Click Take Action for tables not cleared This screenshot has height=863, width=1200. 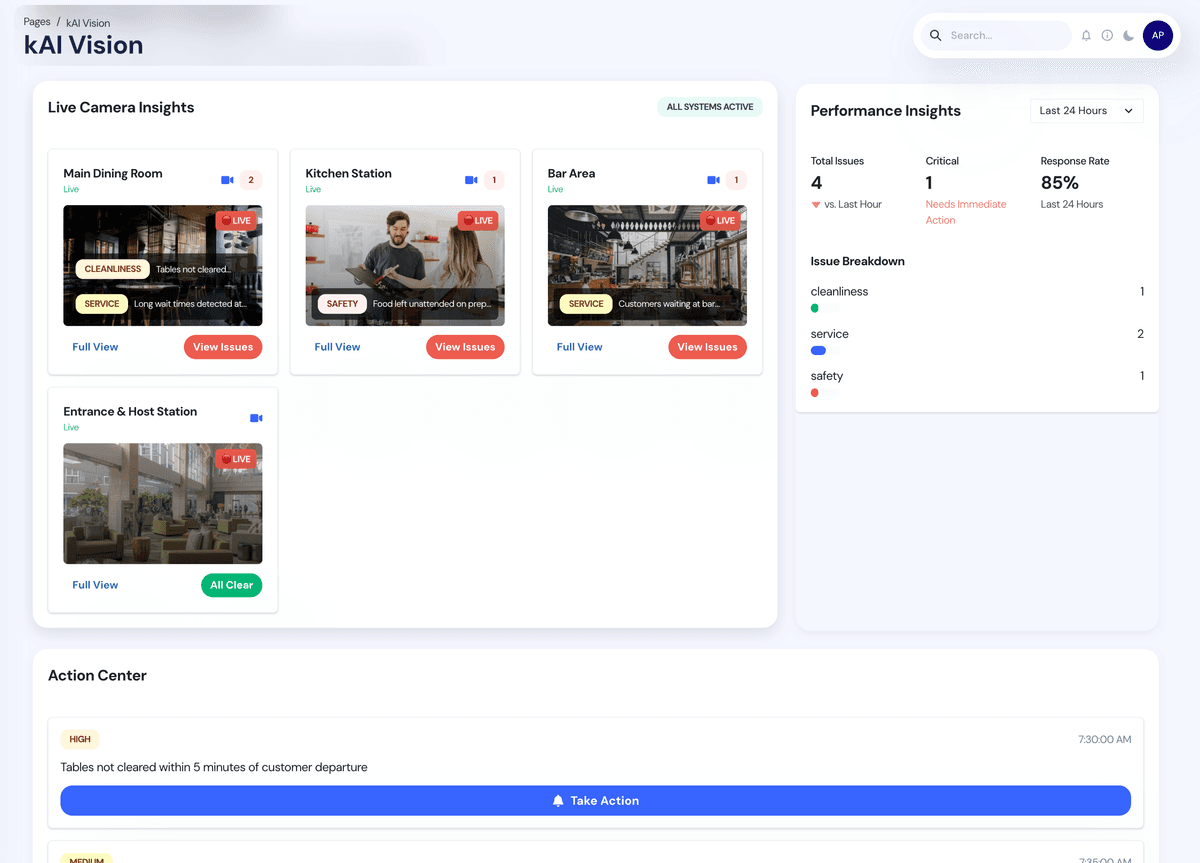tap(595, 801)
